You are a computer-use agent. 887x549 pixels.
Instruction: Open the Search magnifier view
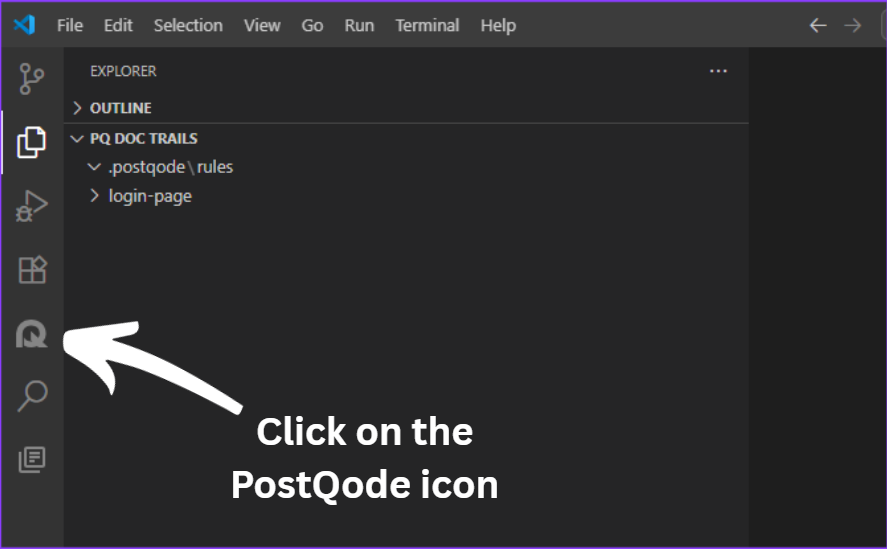click(32, 396)
